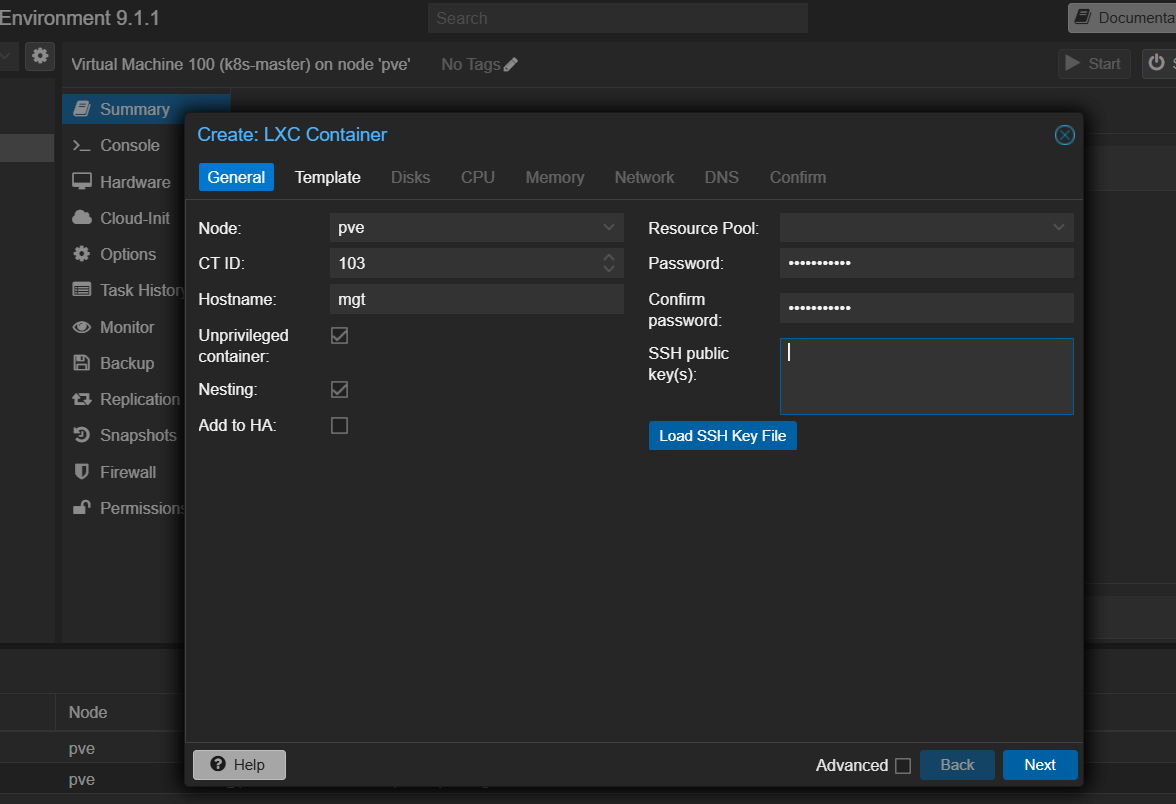Click the gear settings icon in header
Screen dimensions: 1176x804
(40, 56)
